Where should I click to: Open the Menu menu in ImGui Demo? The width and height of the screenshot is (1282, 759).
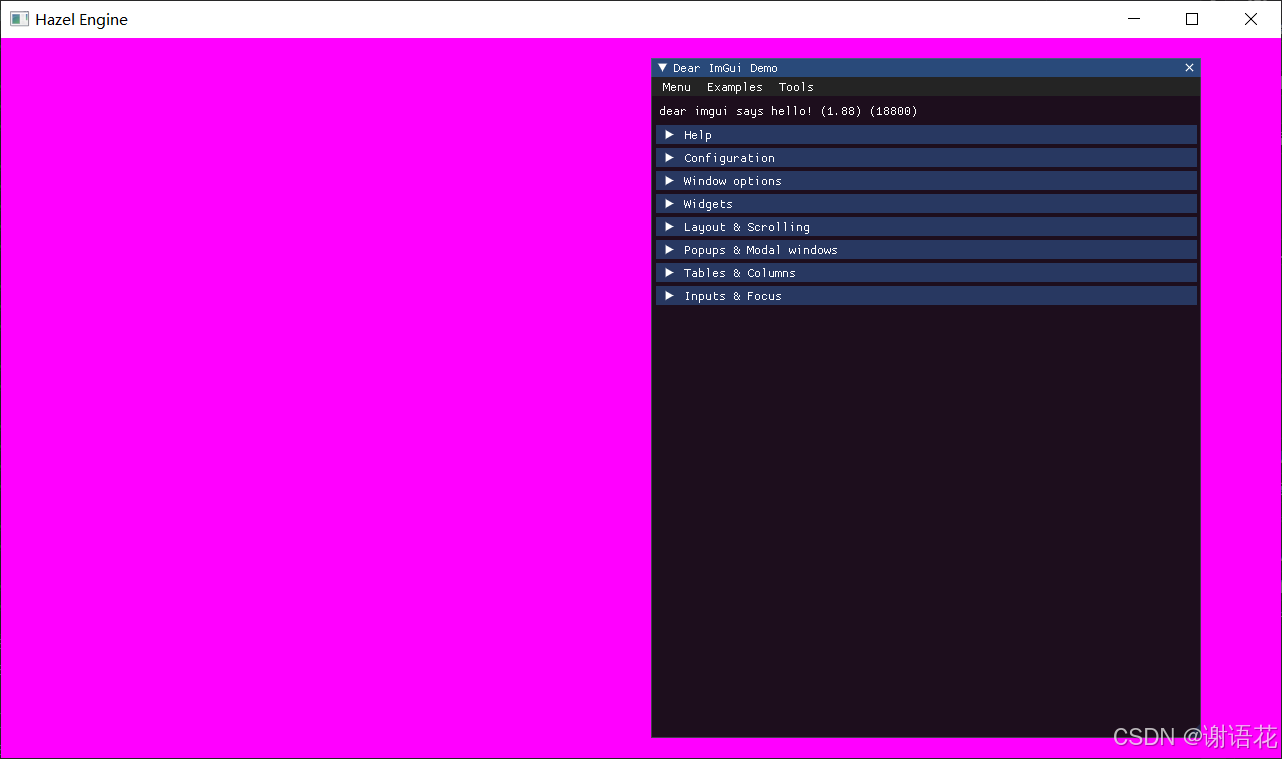tap(676, 87)
